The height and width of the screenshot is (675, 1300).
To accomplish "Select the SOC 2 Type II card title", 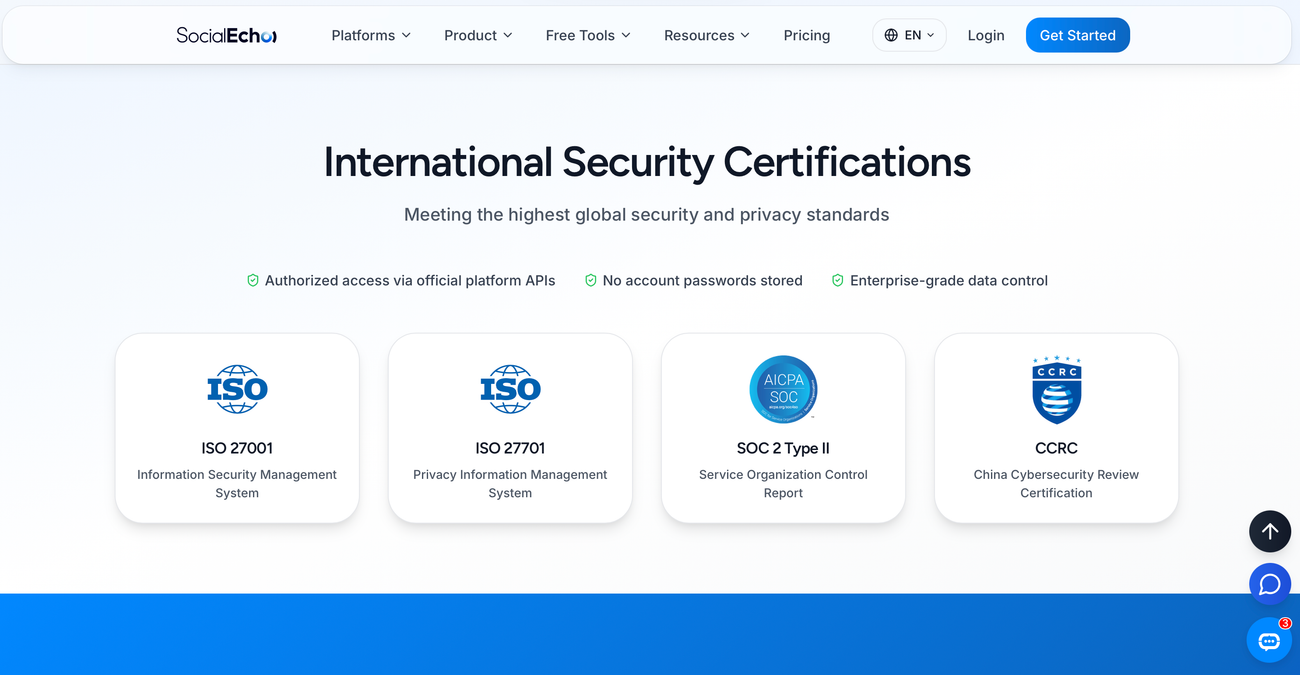I will [x=784, y=448].
